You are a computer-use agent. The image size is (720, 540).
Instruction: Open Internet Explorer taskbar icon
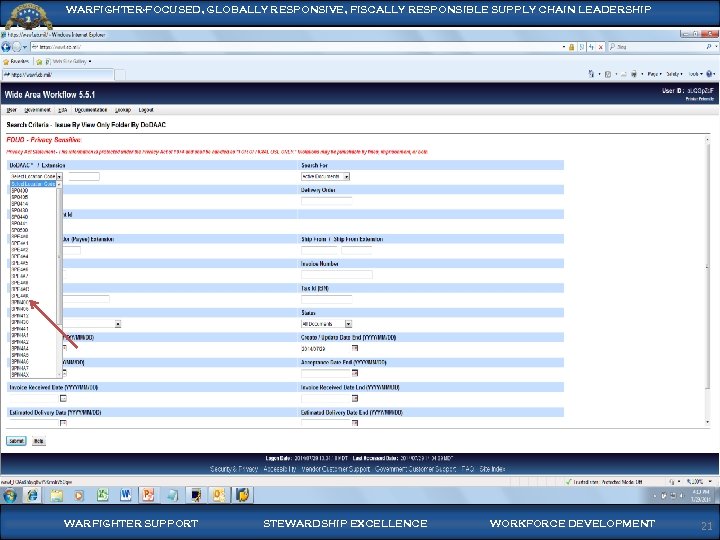32,494
